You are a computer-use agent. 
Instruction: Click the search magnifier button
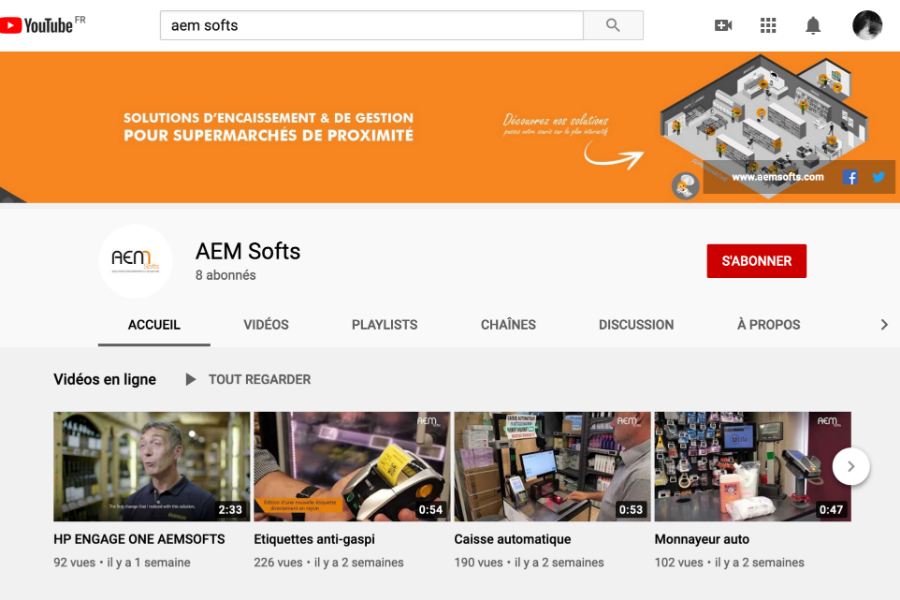613,25
